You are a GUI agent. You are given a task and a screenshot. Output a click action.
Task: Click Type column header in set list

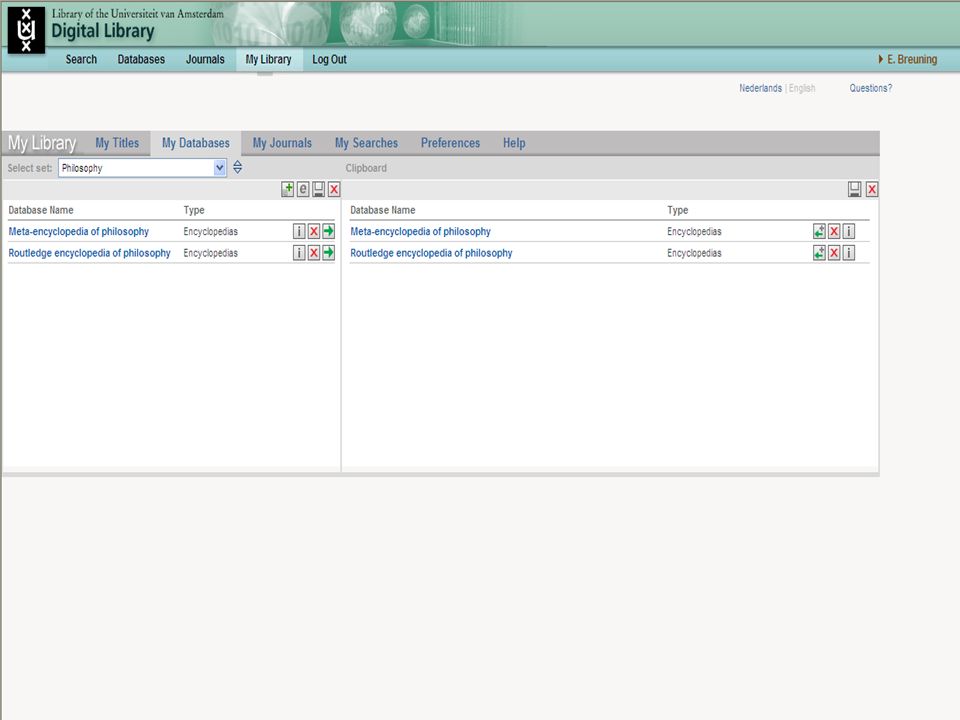194,210
